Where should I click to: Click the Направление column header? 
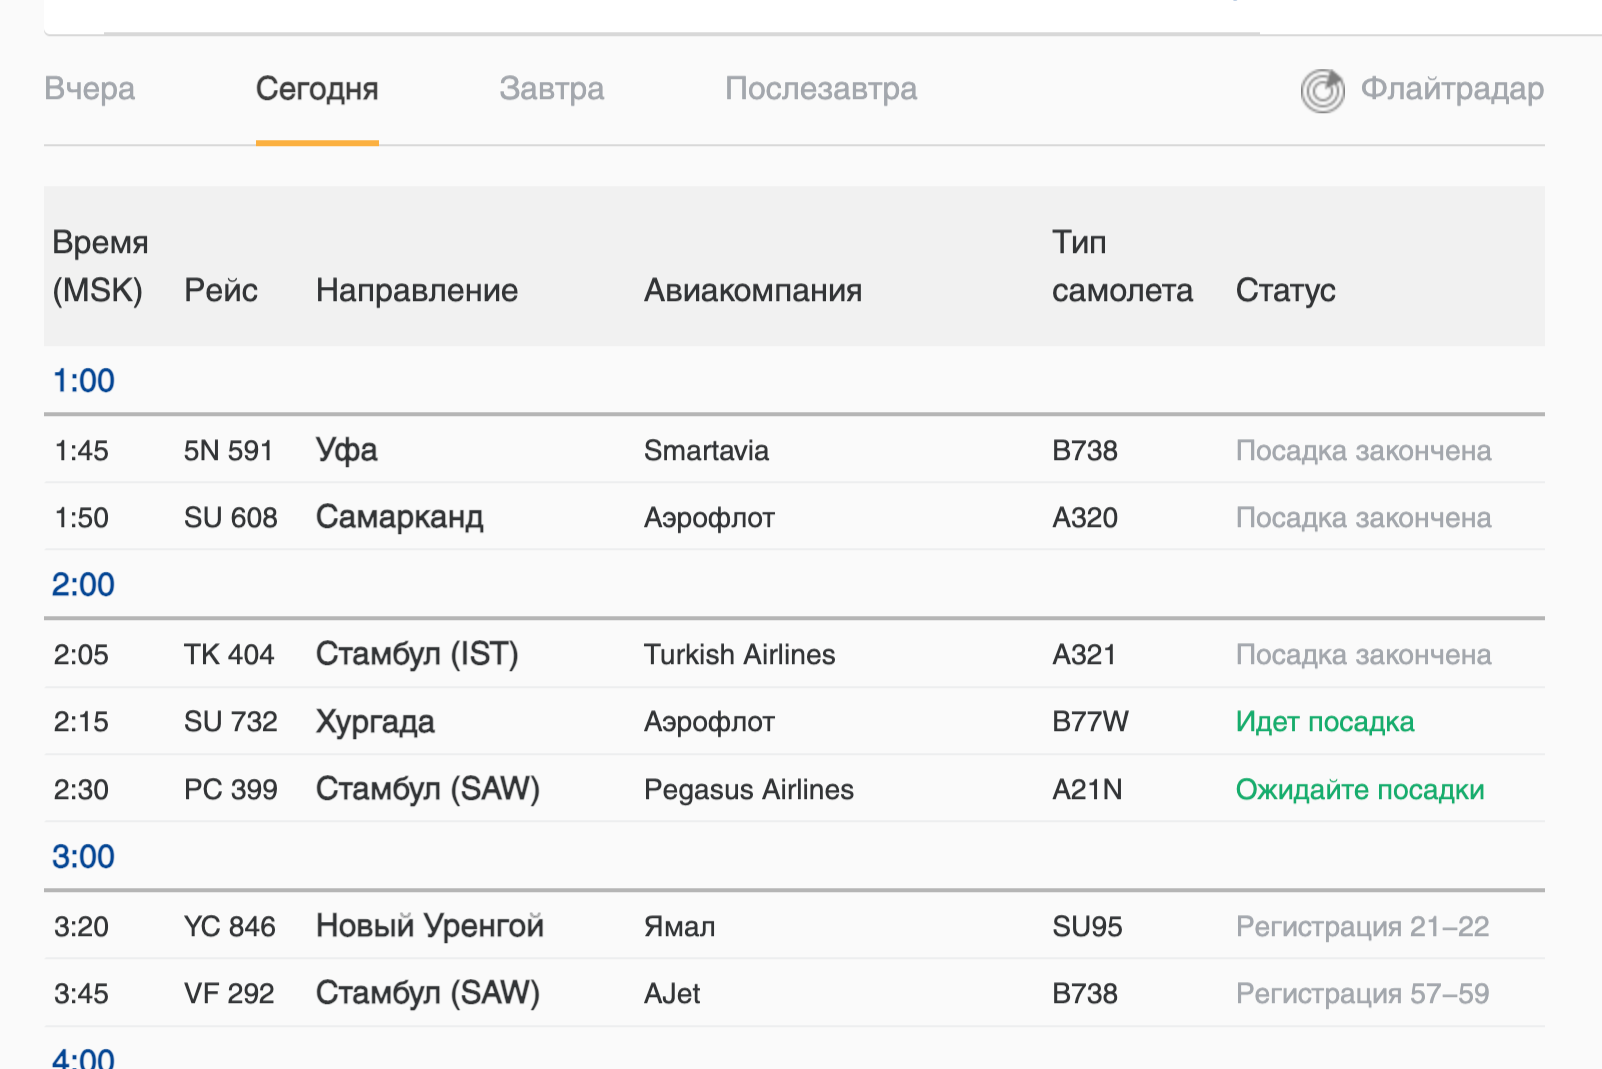pyautogui.click(x=416, y=291)
